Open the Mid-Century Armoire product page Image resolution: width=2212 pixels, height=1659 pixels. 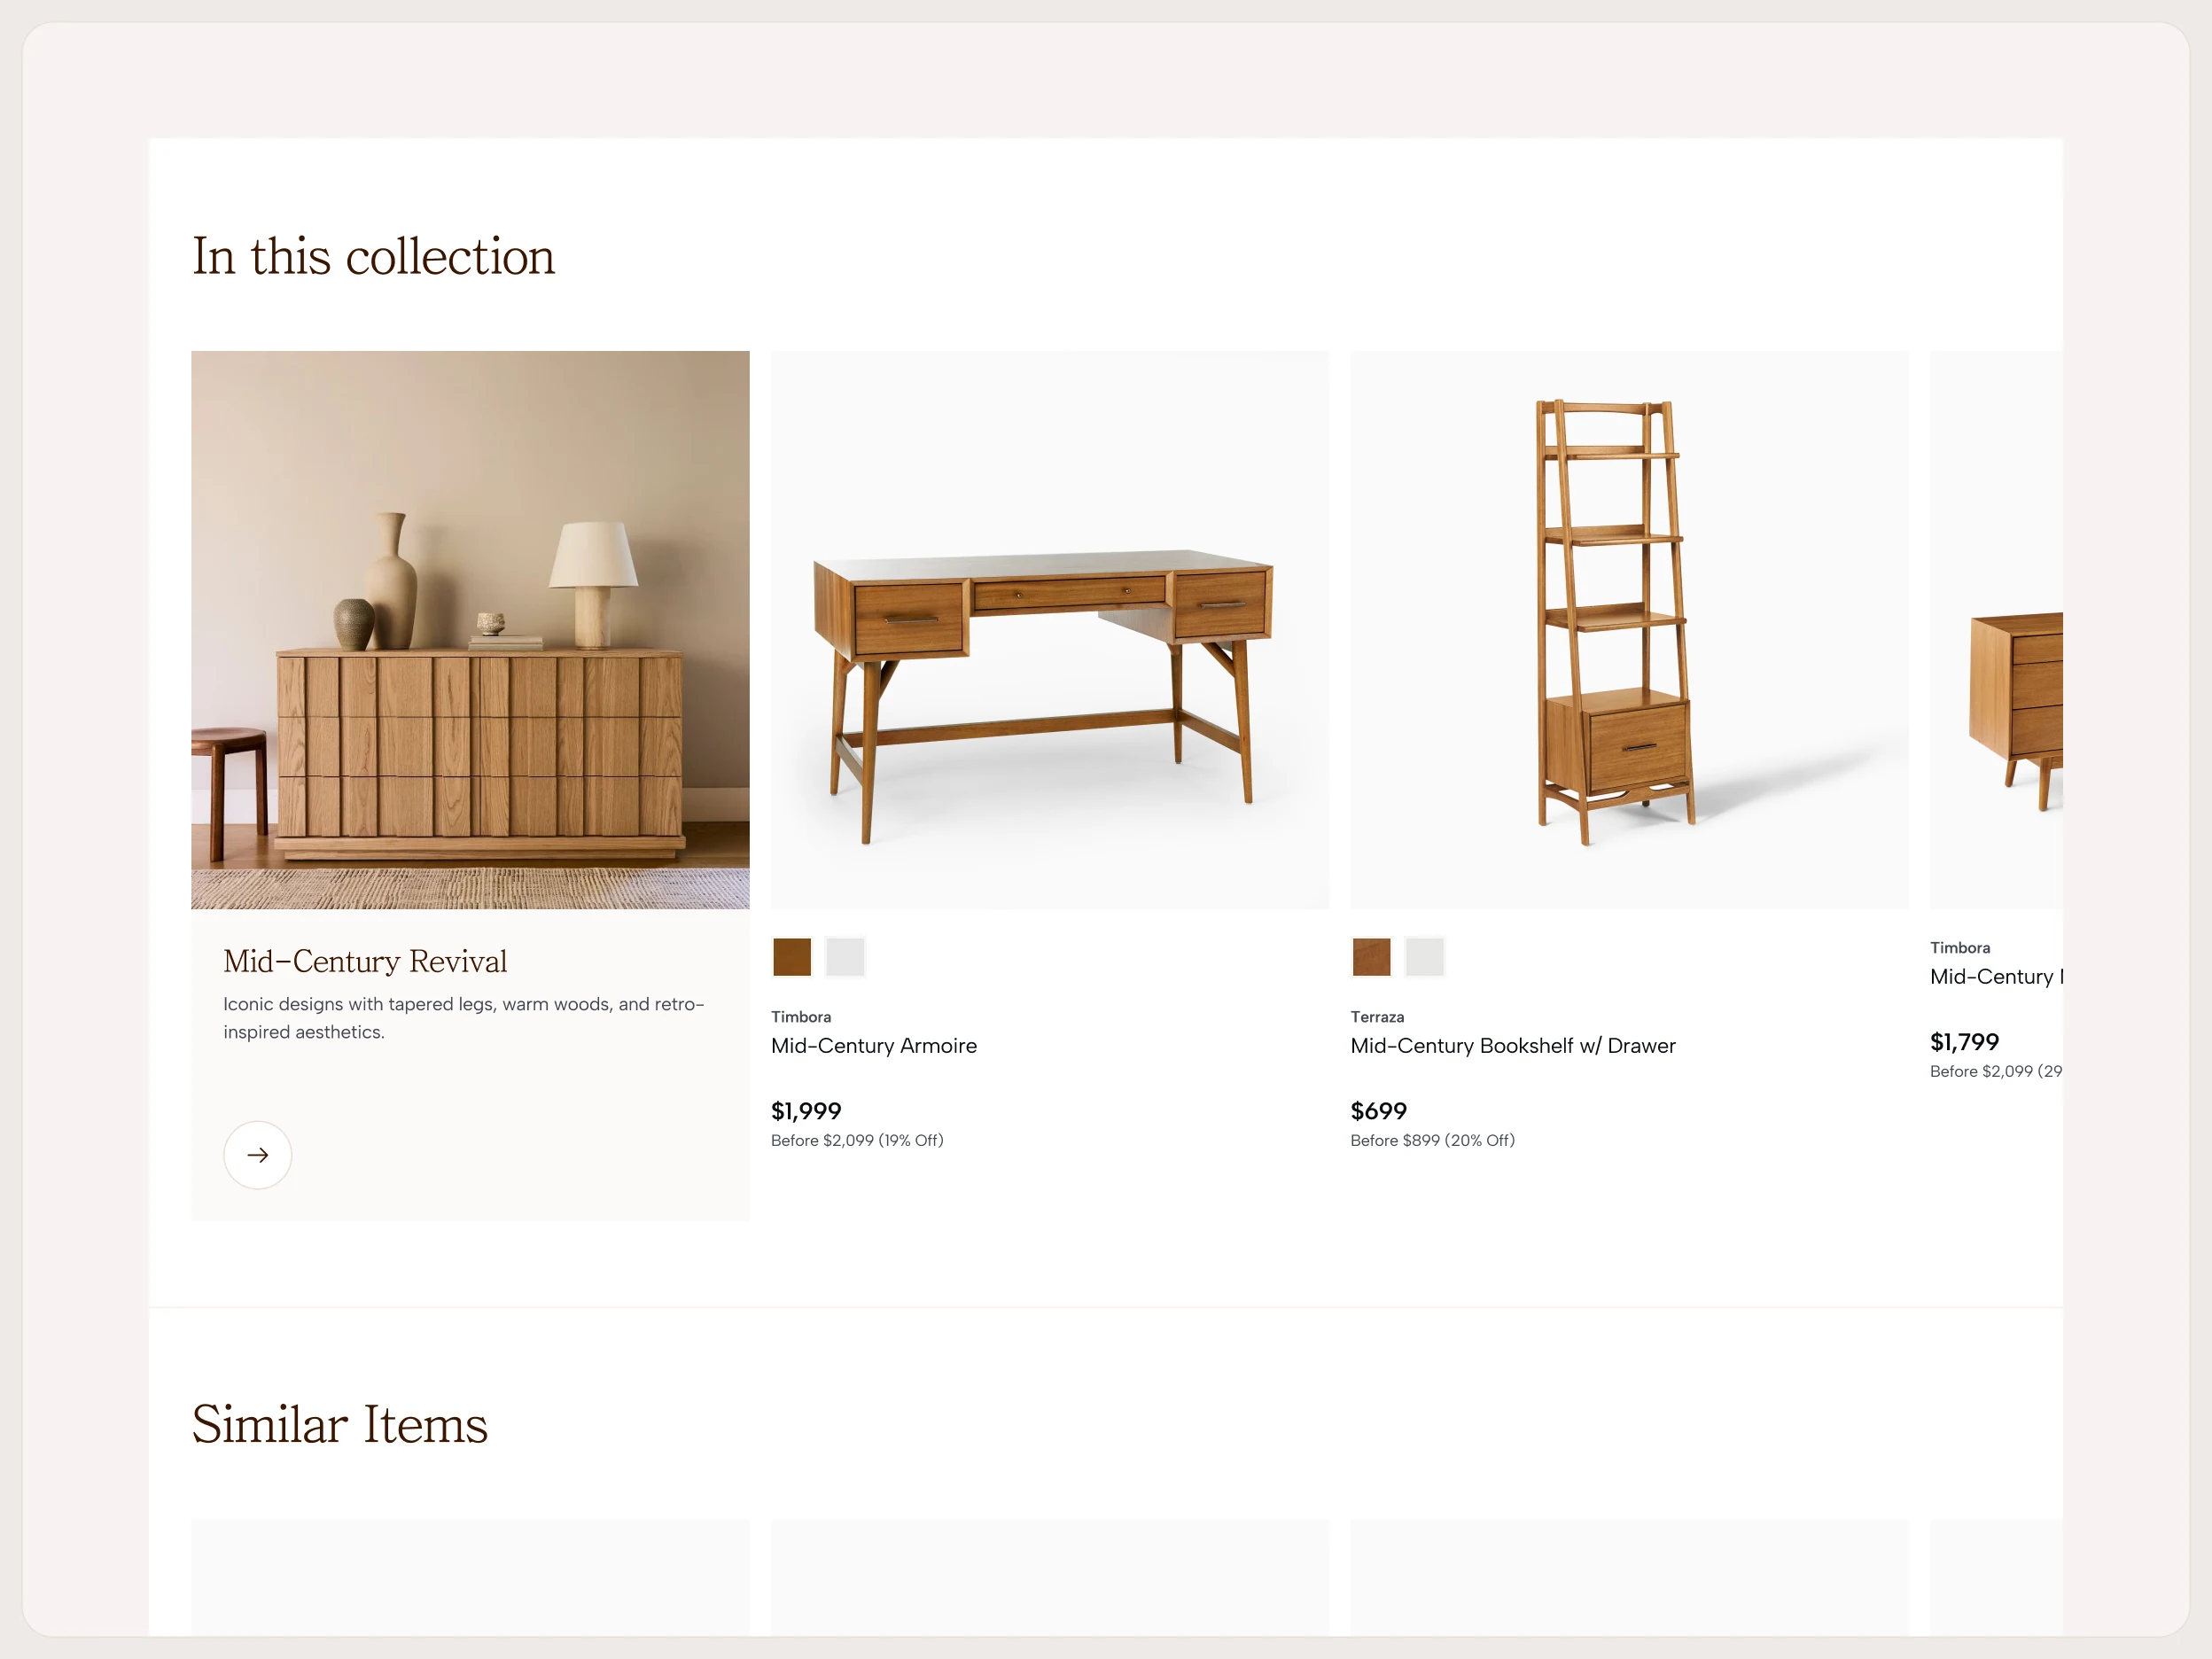(x=873, y=1046)
